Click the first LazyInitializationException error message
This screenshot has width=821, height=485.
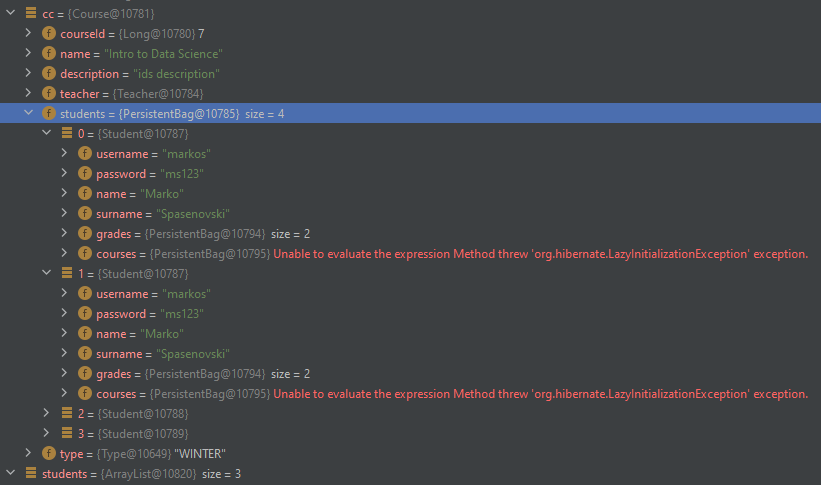pos(540,254)
